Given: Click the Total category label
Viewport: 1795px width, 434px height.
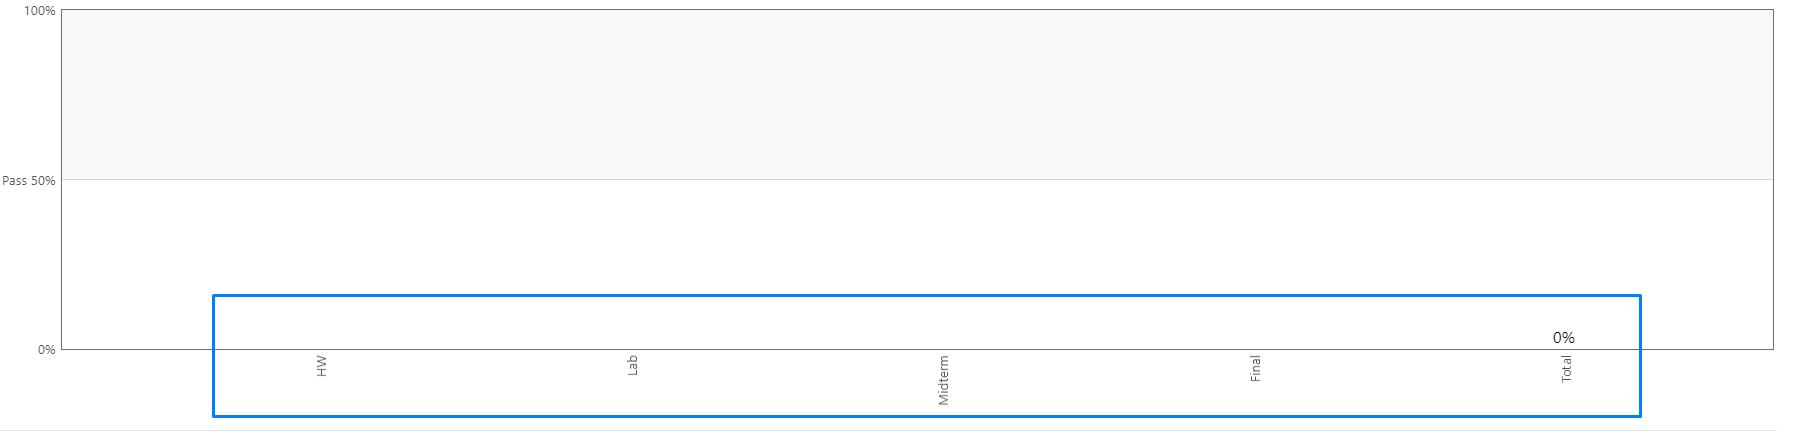Looking at the screenshot, I should click(1566, 368).
